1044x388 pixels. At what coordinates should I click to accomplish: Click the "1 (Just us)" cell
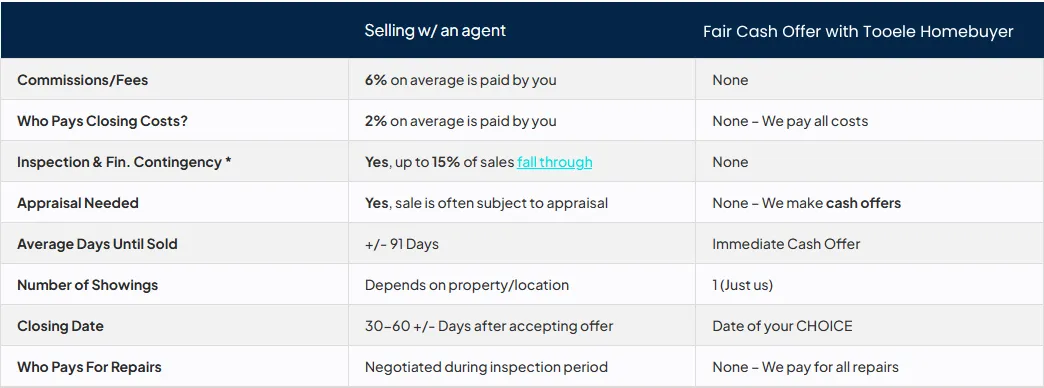coord(742,285)
